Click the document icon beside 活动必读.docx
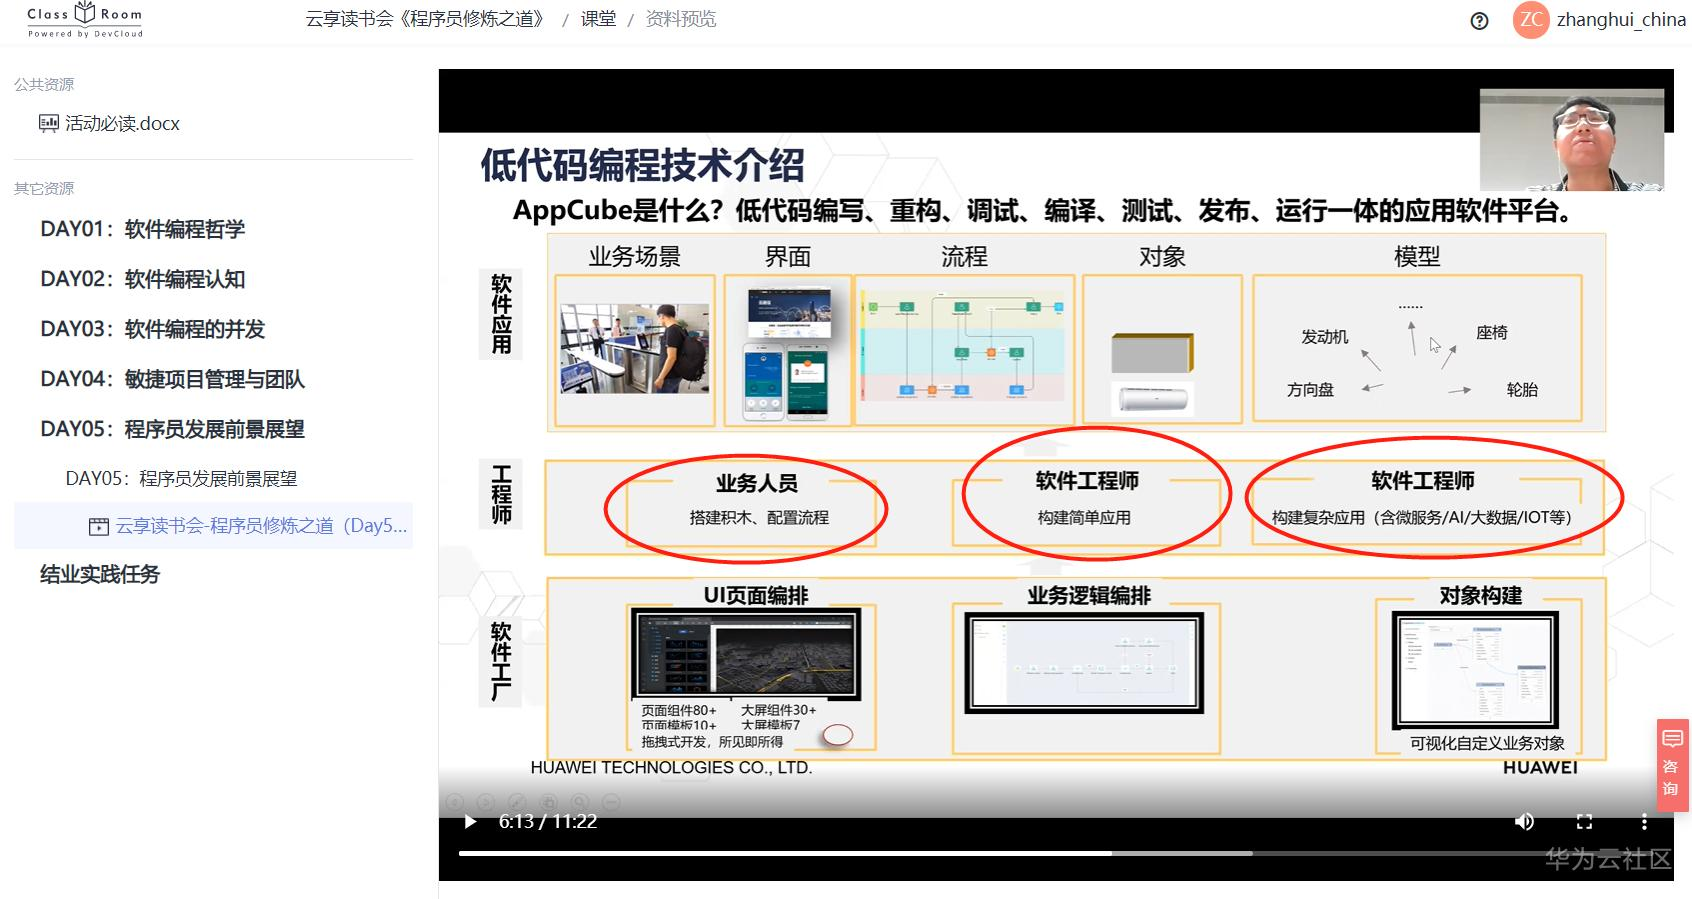Screen dimensions: 1692x899 coord(48,123)
